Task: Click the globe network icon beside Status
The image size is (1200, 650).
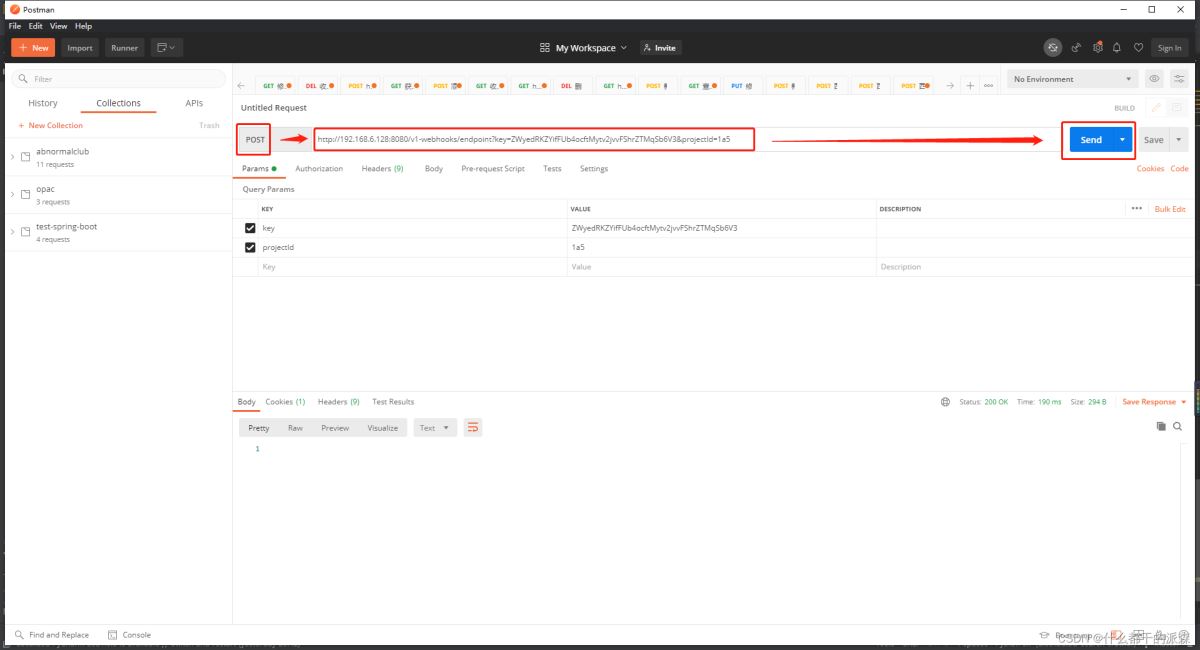Action: pos(945,402)
